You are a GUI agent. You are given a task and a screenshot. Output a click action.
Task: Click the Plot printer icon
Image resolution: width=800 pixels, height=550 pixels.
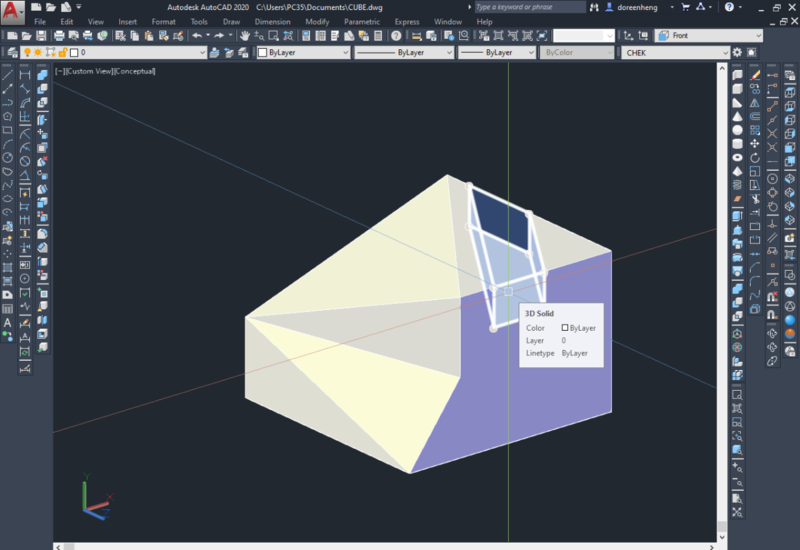click(x=60, y=36)
